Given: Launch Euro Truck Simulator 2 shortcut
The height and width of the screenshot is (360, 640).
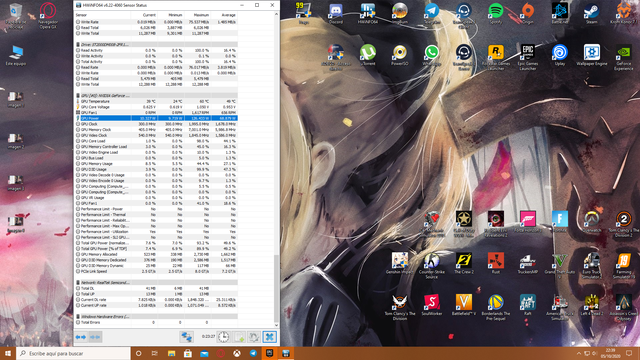Looking at the screenshot, I should [x=591, y=266].
